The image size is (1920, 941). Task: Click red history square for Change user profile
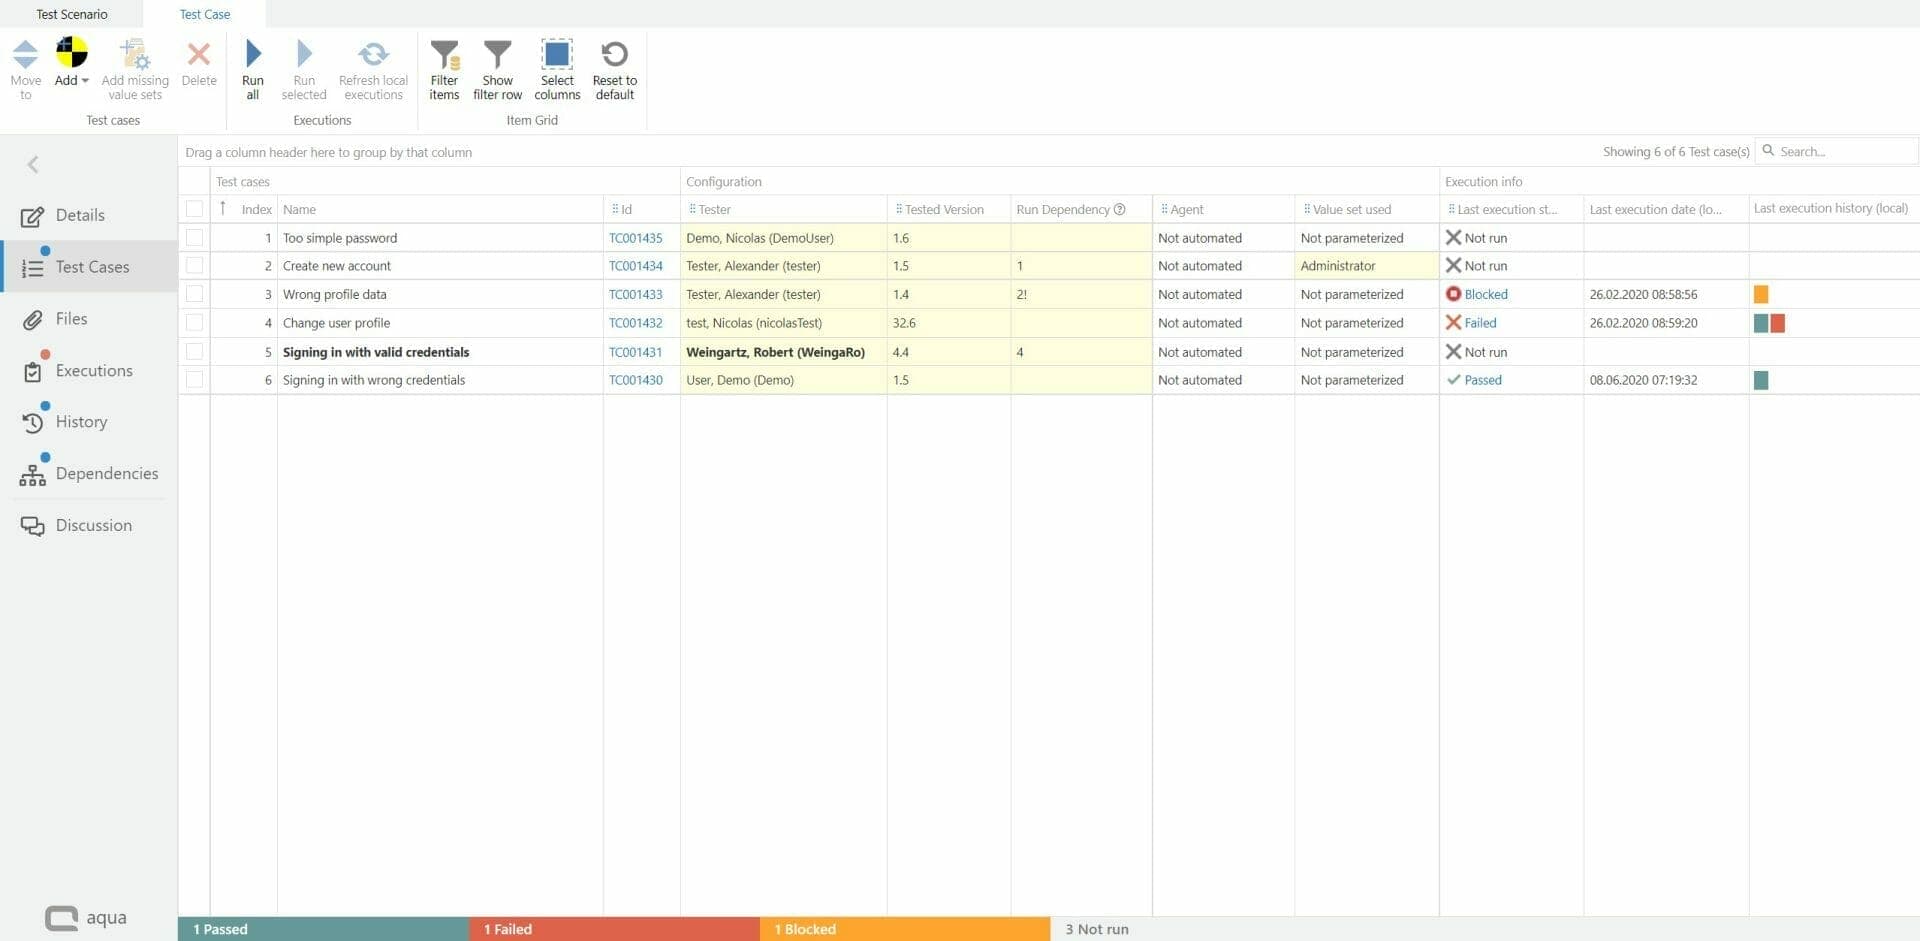(1778, 323)
